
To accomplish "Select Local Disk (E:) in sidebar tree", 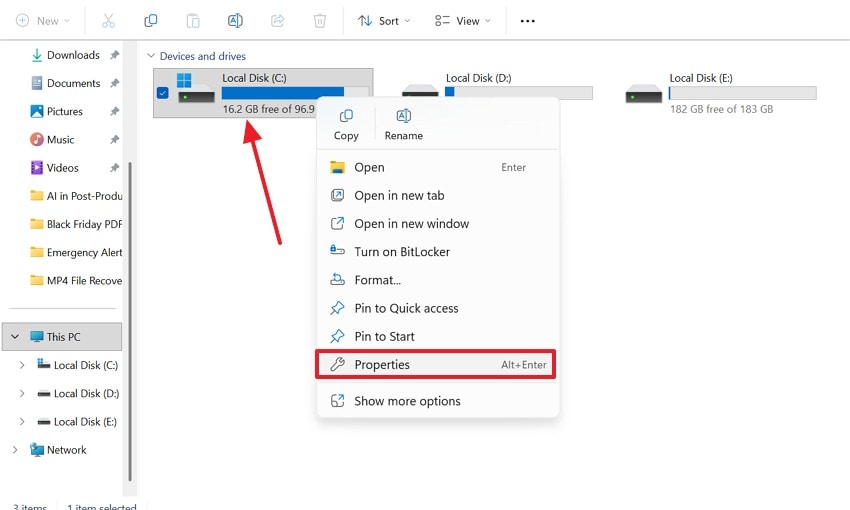I will click(x=77, y=422).
